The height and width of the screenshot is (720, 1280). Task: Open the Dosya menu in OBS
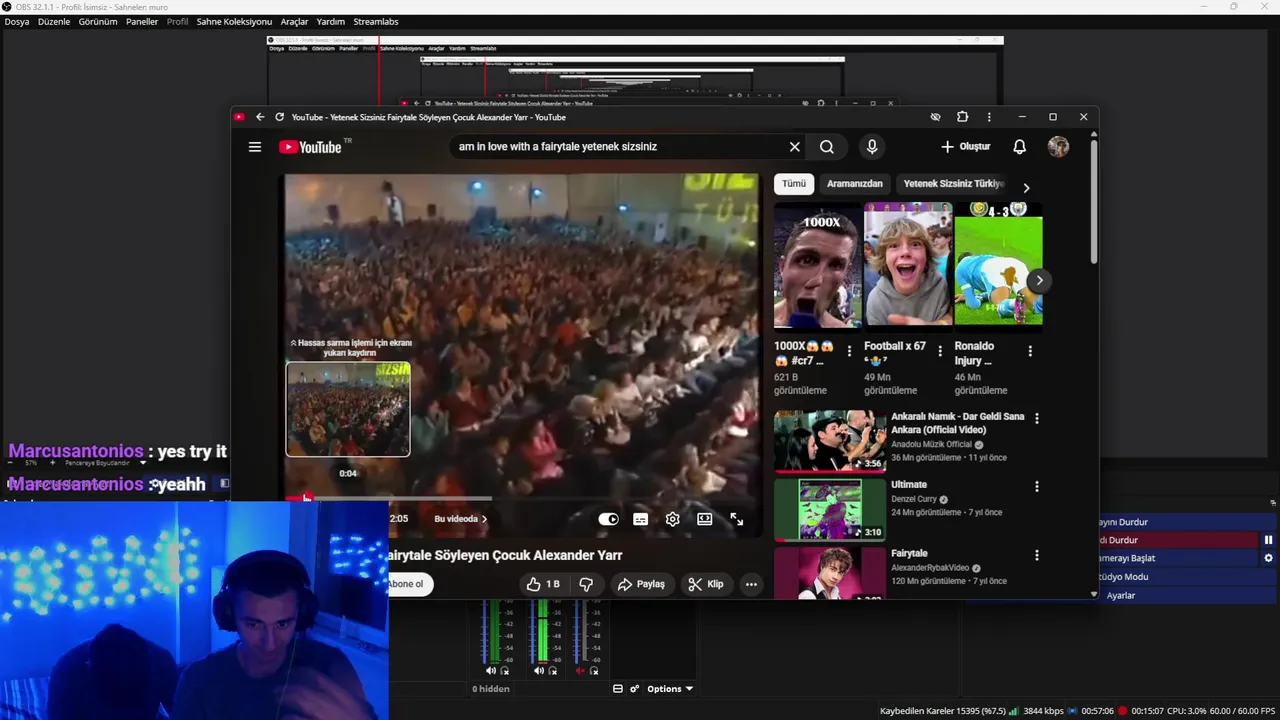tap(17, 22)
